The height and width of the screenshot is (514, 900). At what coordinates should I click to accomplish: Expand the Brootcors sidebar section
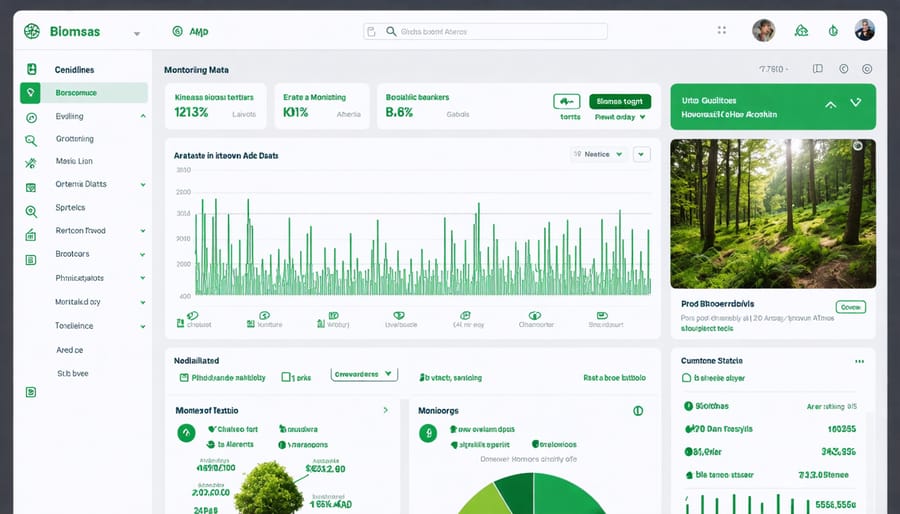pyautogui.click(x=143, y=254)
